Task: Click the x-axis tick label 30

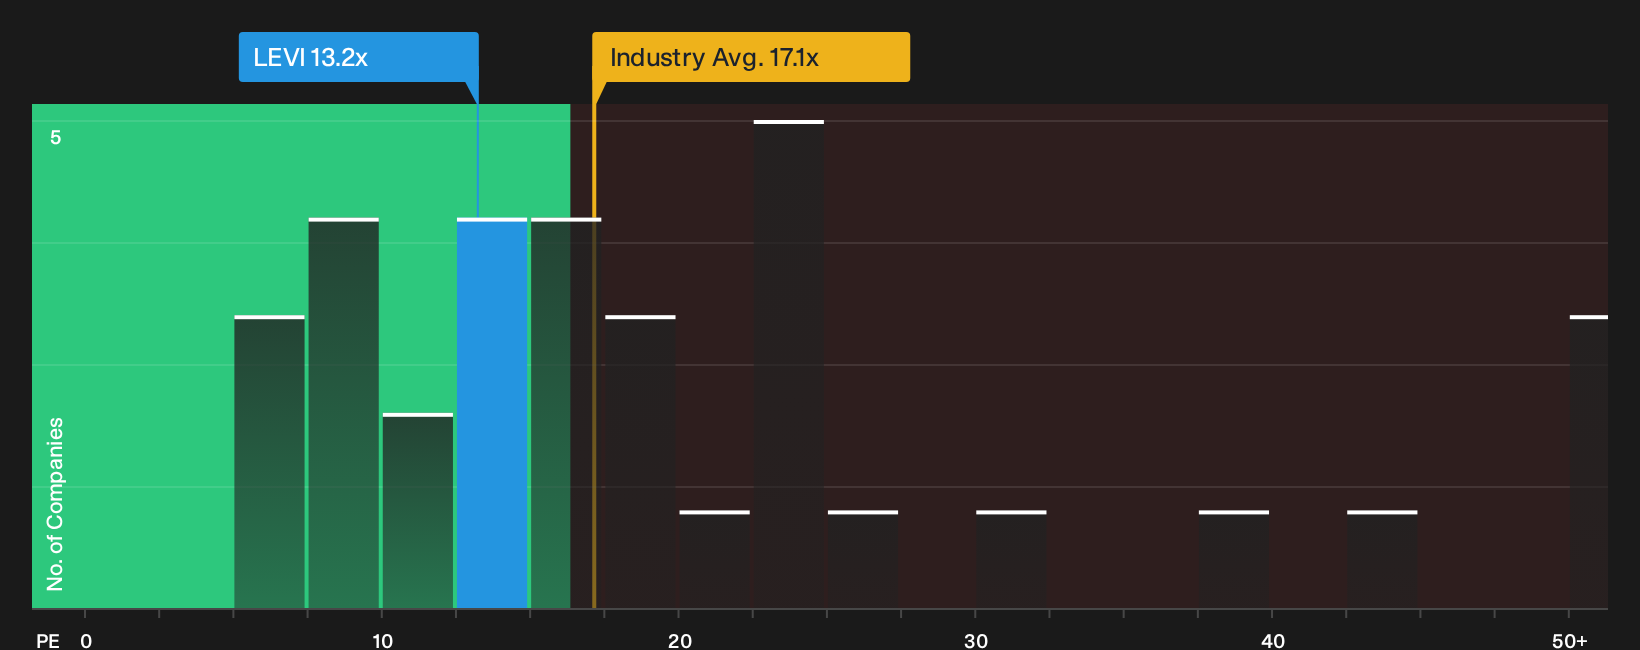Action: coord(976,641)
